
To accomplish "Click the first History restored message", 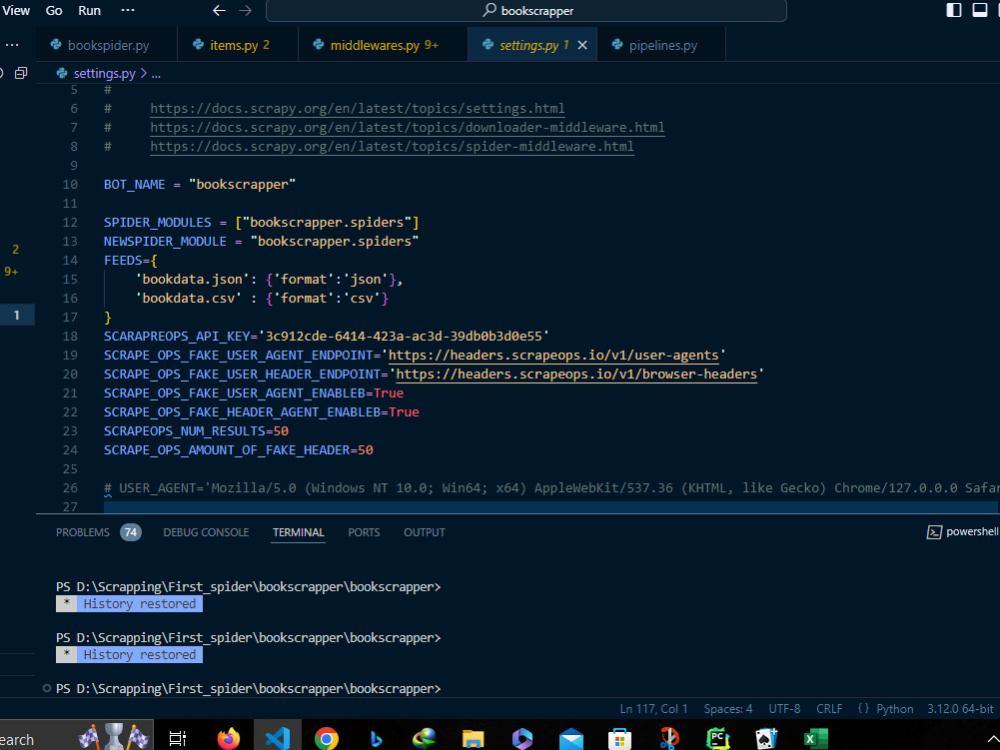I will [x=129, y=604].
